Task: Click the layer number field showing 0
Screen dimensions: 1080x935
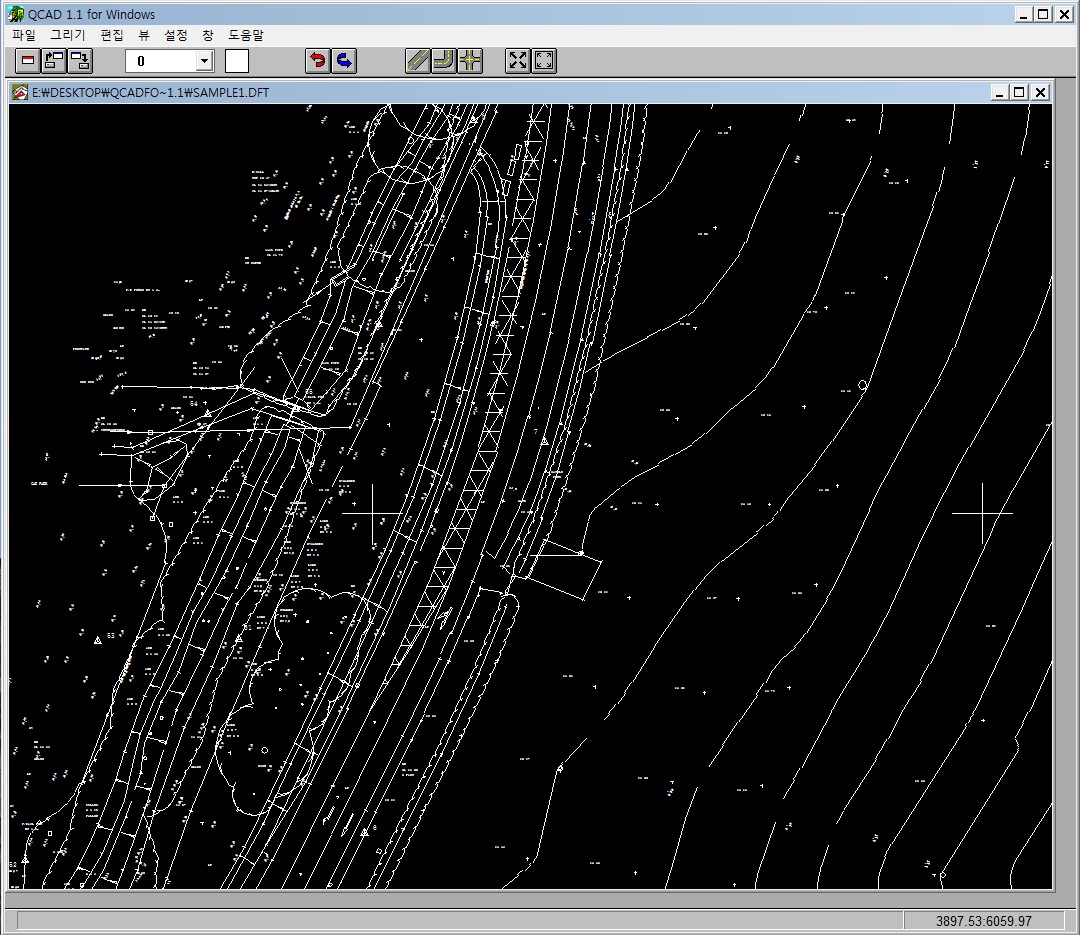Action: coord(160,61)
